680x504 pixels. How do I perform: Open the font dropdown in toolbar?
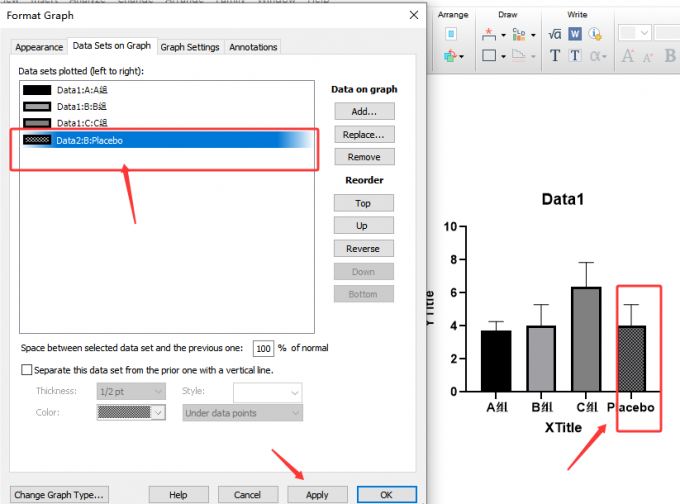point(635,33)
